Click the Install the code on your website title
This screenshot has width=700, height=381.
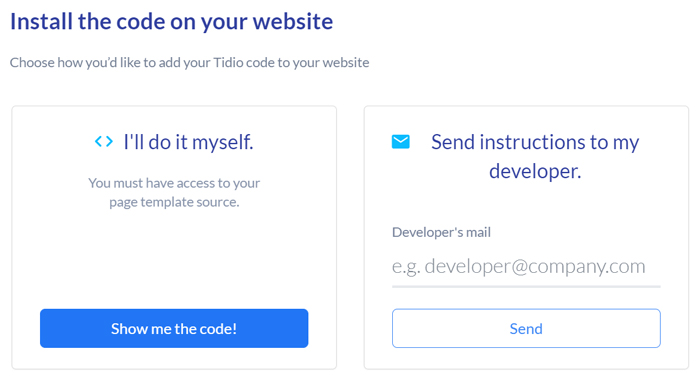point(171,21)
